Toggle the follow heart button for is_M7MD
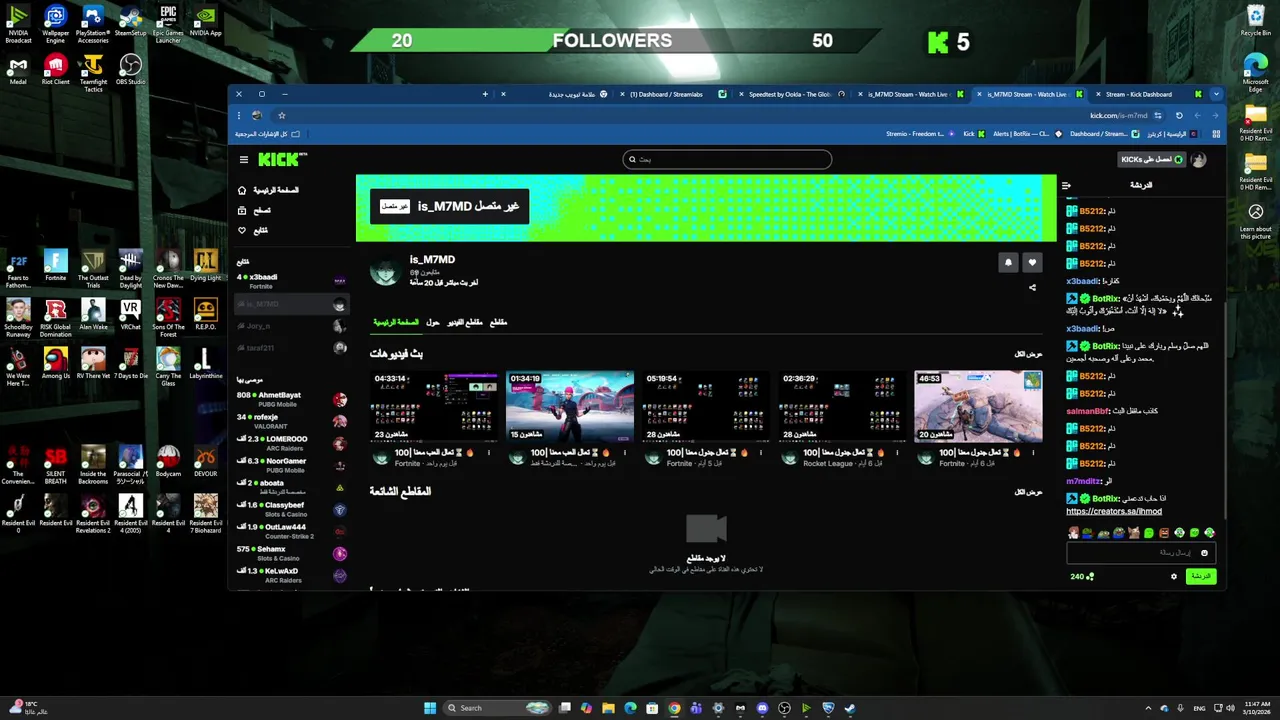The width and height of the screenshot is (1280, 720). [x=1032, y=262]
